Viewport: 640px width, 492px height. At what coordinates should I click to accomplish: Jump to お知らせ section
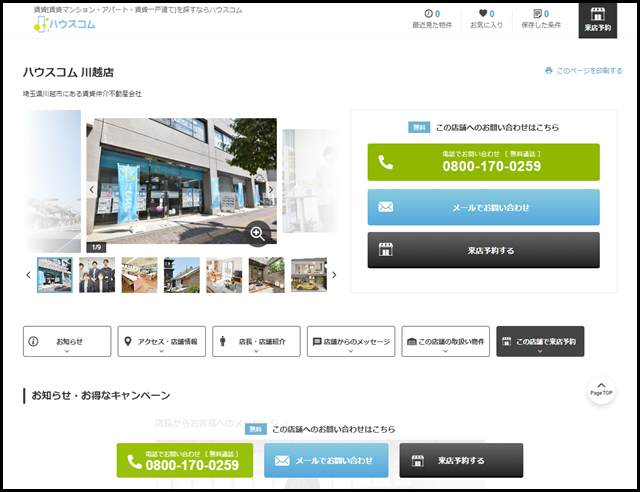pyautogui.click(x=67, y=341)
